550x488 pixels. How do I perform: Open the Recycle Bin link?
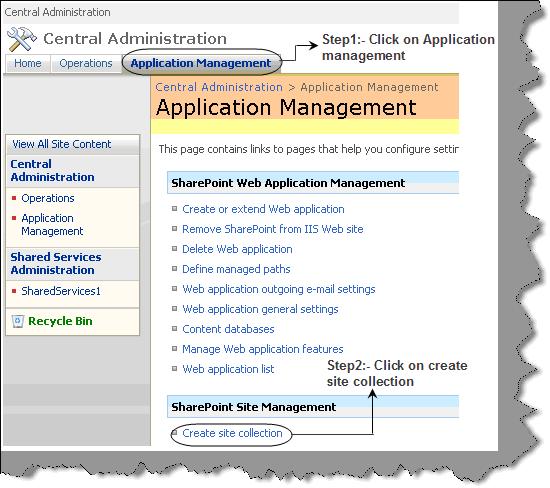pos(60,321)
